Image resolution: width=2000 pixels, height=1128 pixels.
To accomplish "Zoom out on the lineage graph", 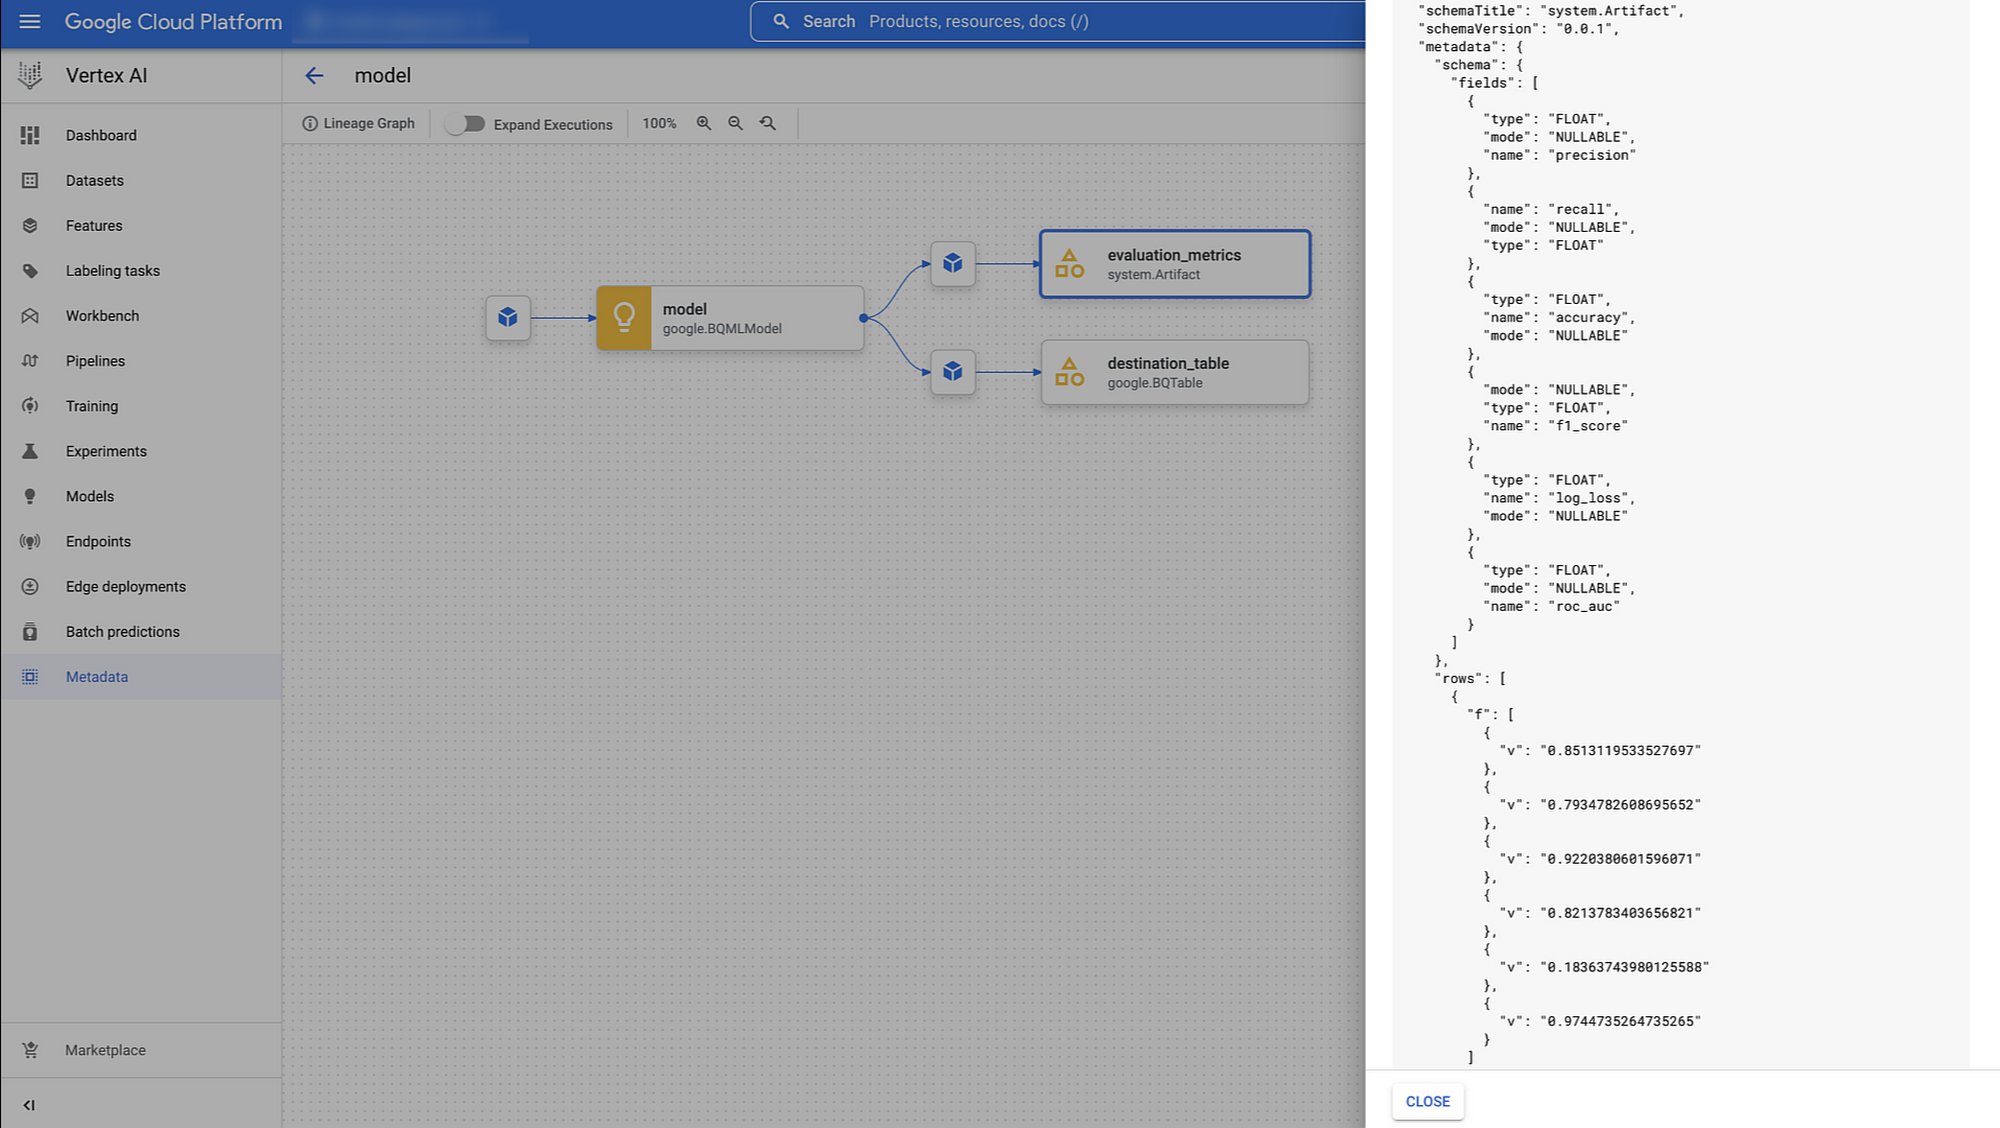I will pos(735,123).
